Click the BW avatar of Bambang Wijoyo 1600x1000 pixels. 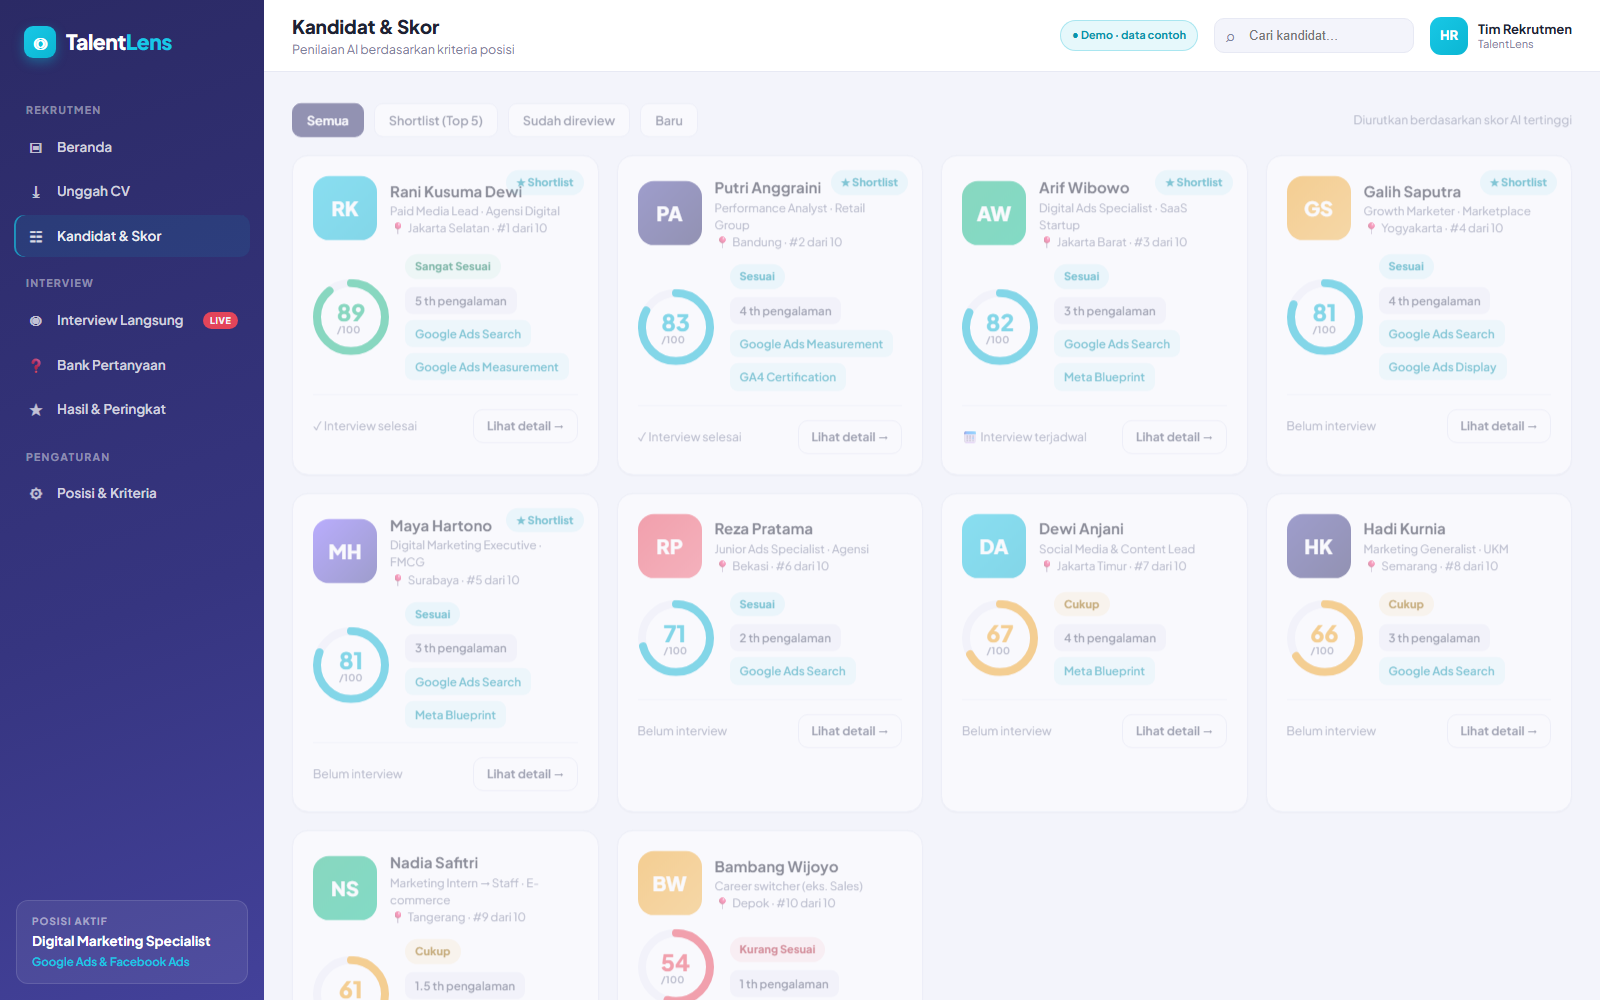click(670, 883)
